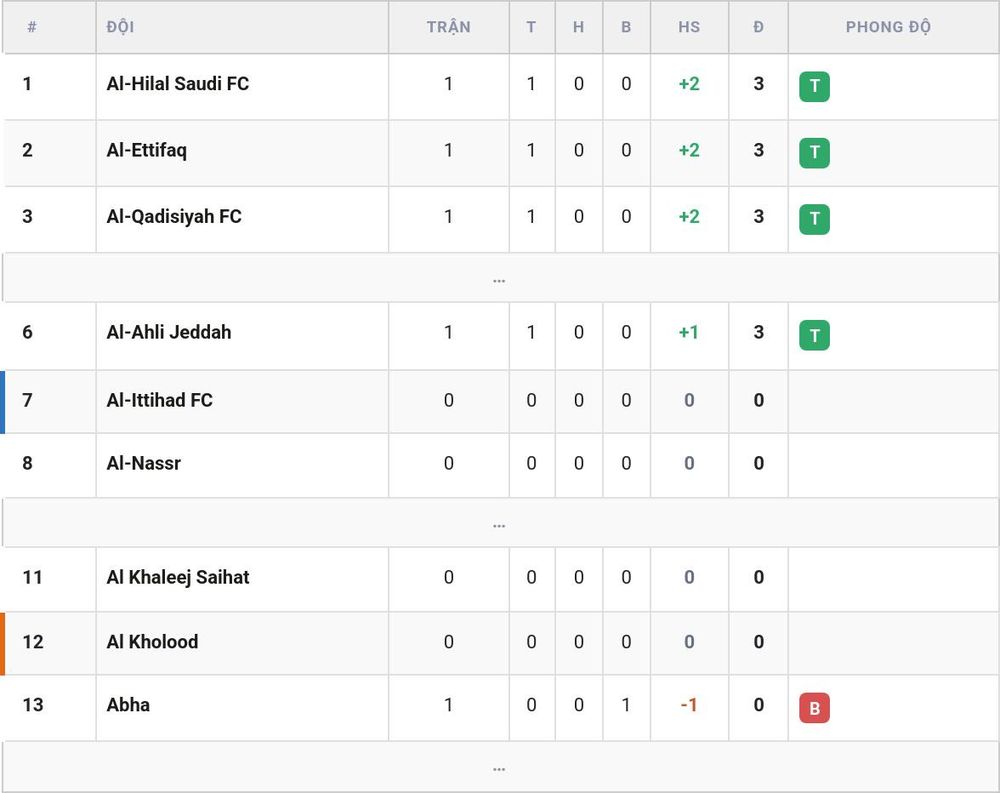Expand hidden rows below Al-Qadisiyah FC

pos(499,278)
